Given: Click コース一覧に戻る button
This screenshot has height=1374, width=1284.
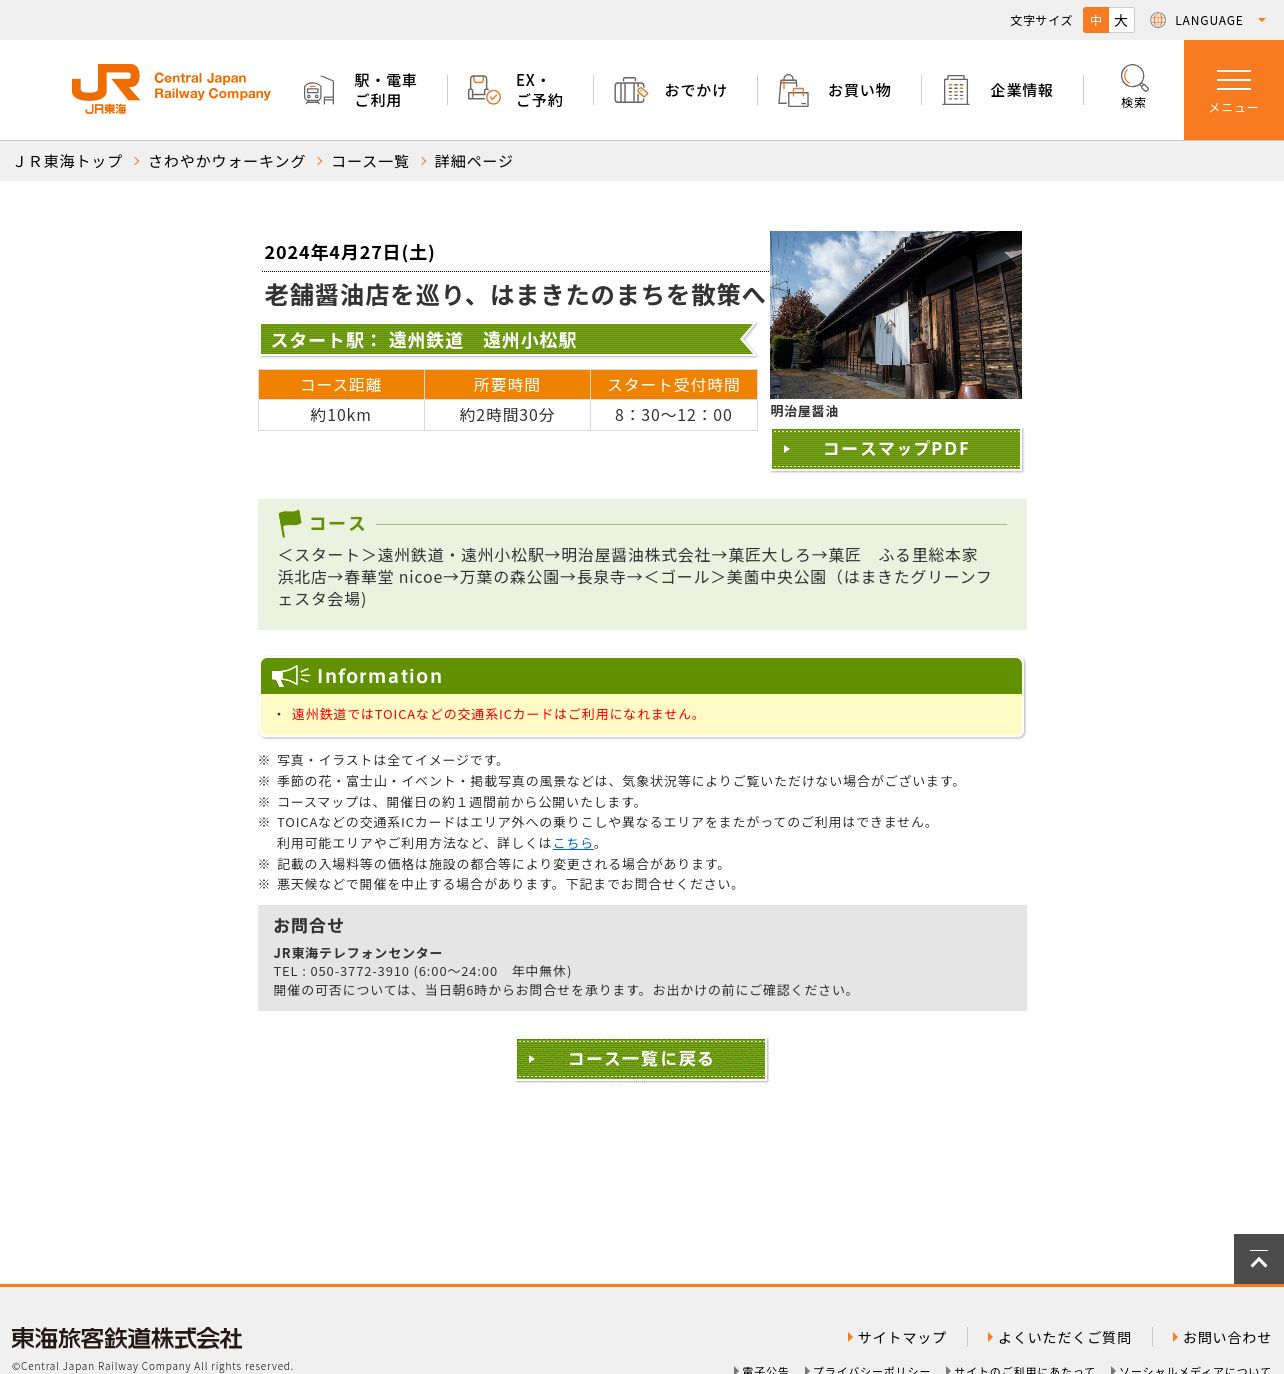Looking at the screenshot, I should pyautogui.click(x=641, y=1059).
